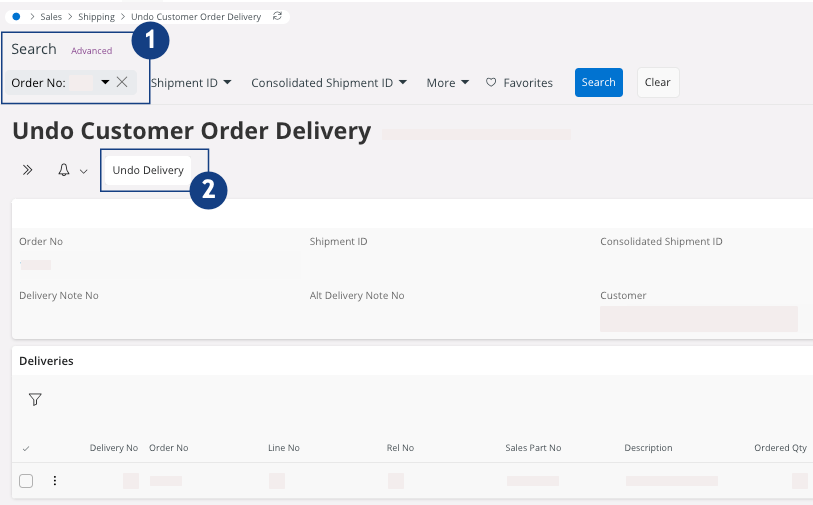Expand the double-chevron side panel icon
This screenshot has height=505, width=813.
28,171
